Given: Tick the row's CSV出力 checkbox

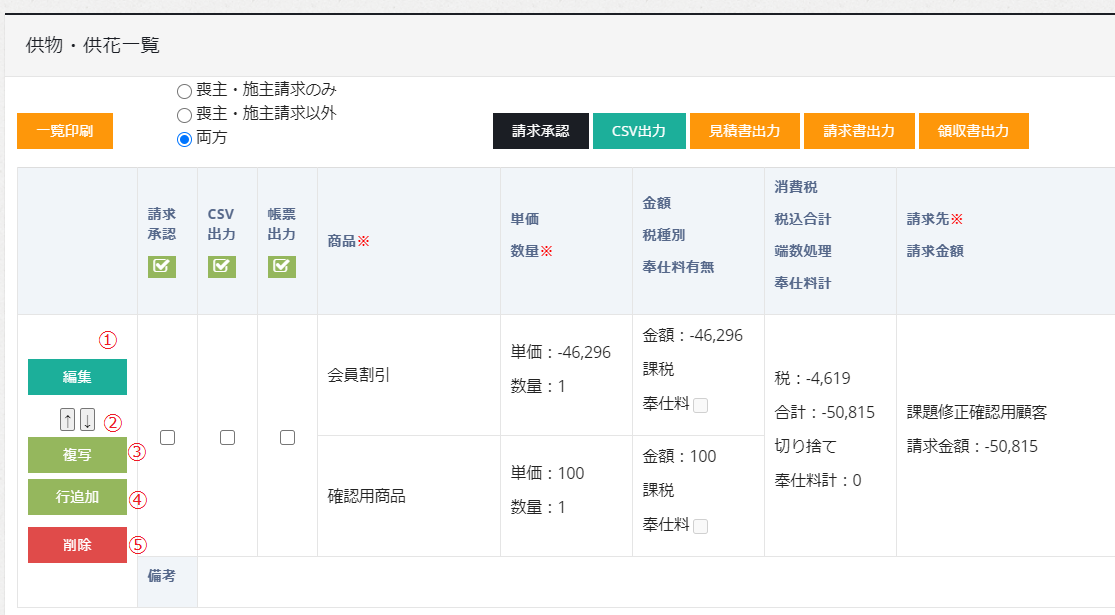Looking at the screenshot, I should (x=227, y=437).
